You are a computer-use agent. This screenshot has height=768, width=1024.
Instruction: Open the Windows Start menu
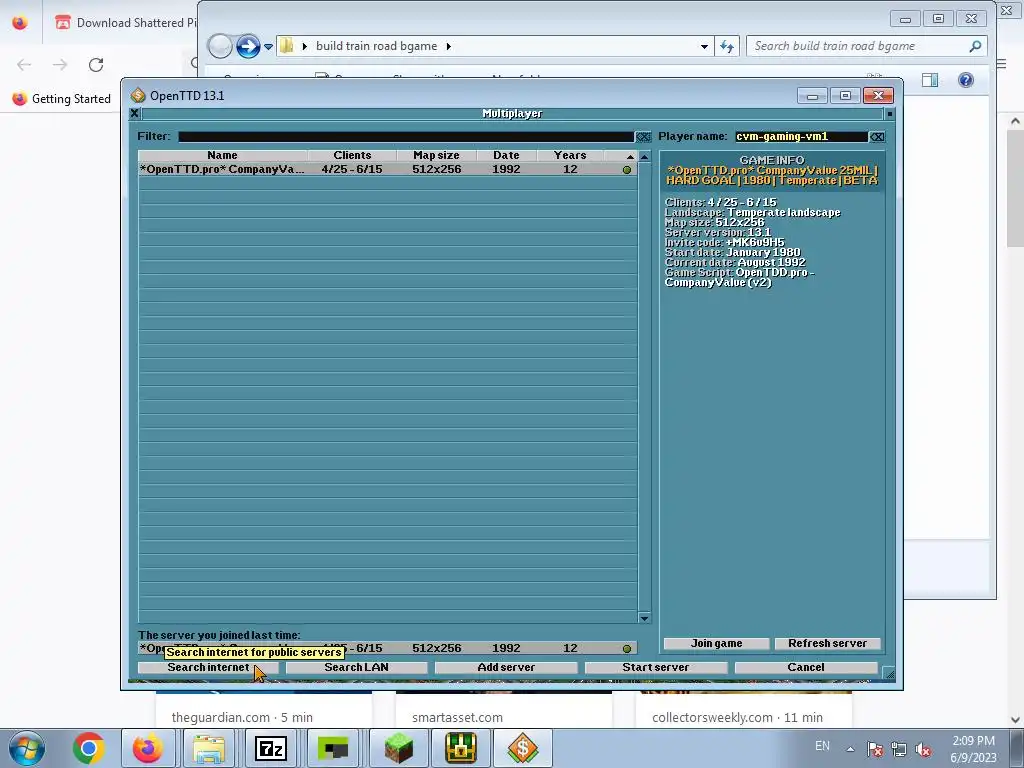click(27, 748)
